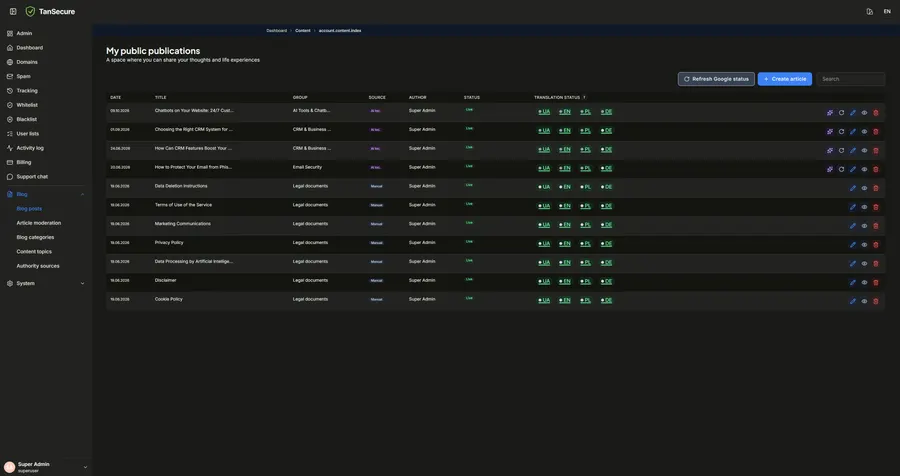900x476 pixels.
Task: Click the TanSecure shield logo
Action: coord(30,11)
